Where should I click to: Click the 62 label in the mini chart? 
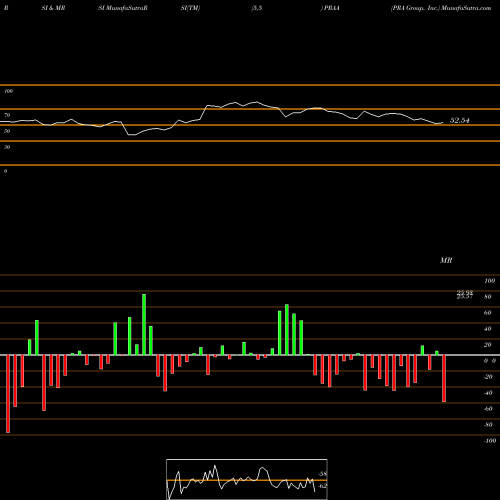[323, 486]
